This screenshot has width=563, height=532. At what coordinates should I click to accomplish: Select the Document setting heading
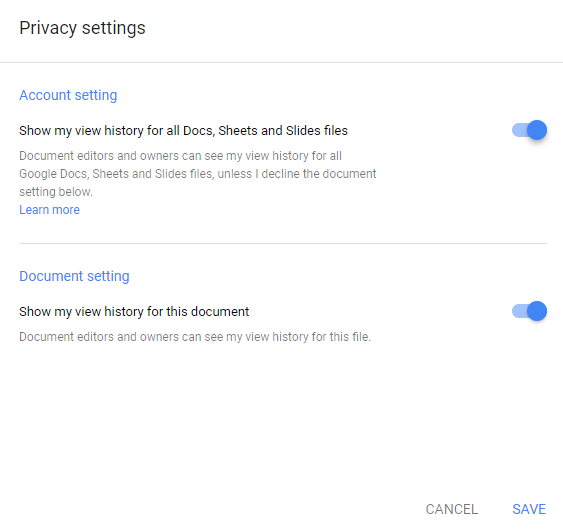[x=74, y=276]
